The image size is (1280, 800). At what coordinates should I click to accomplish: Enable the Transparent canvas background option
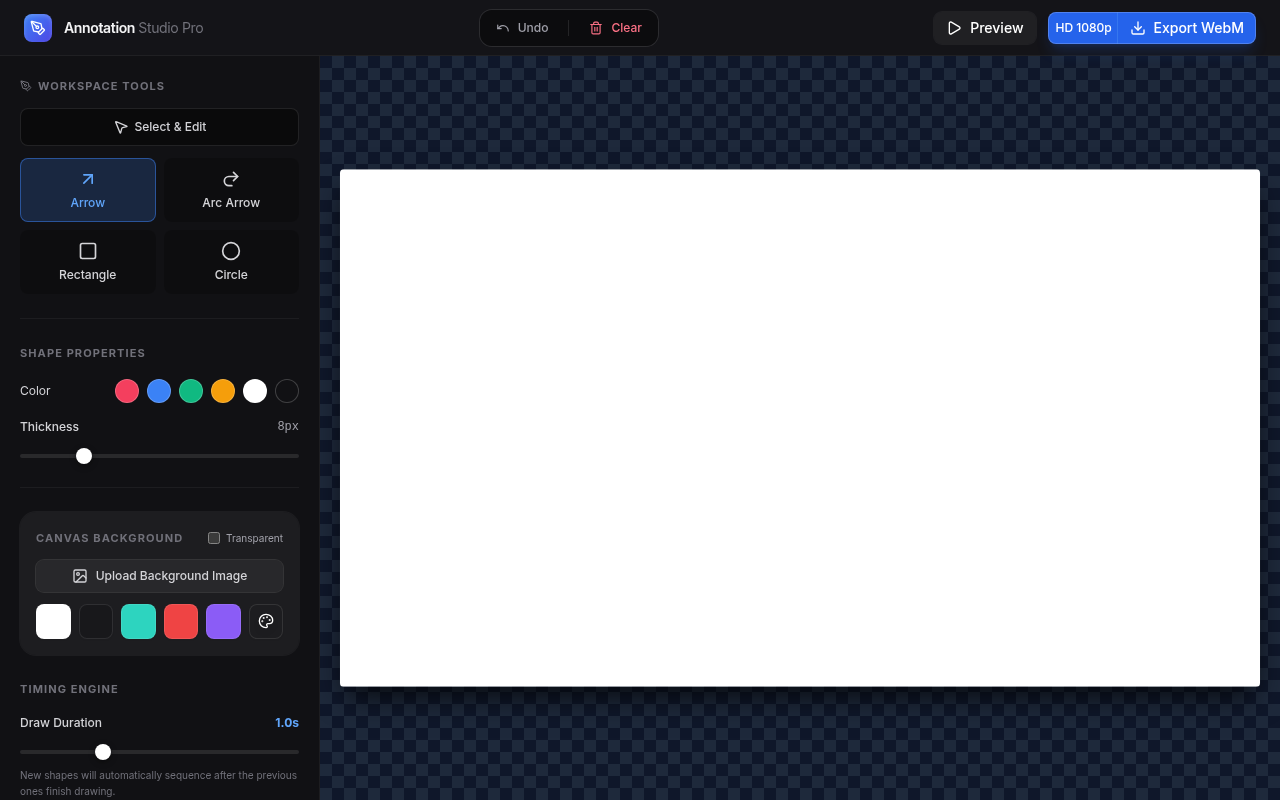coord(214,538)
